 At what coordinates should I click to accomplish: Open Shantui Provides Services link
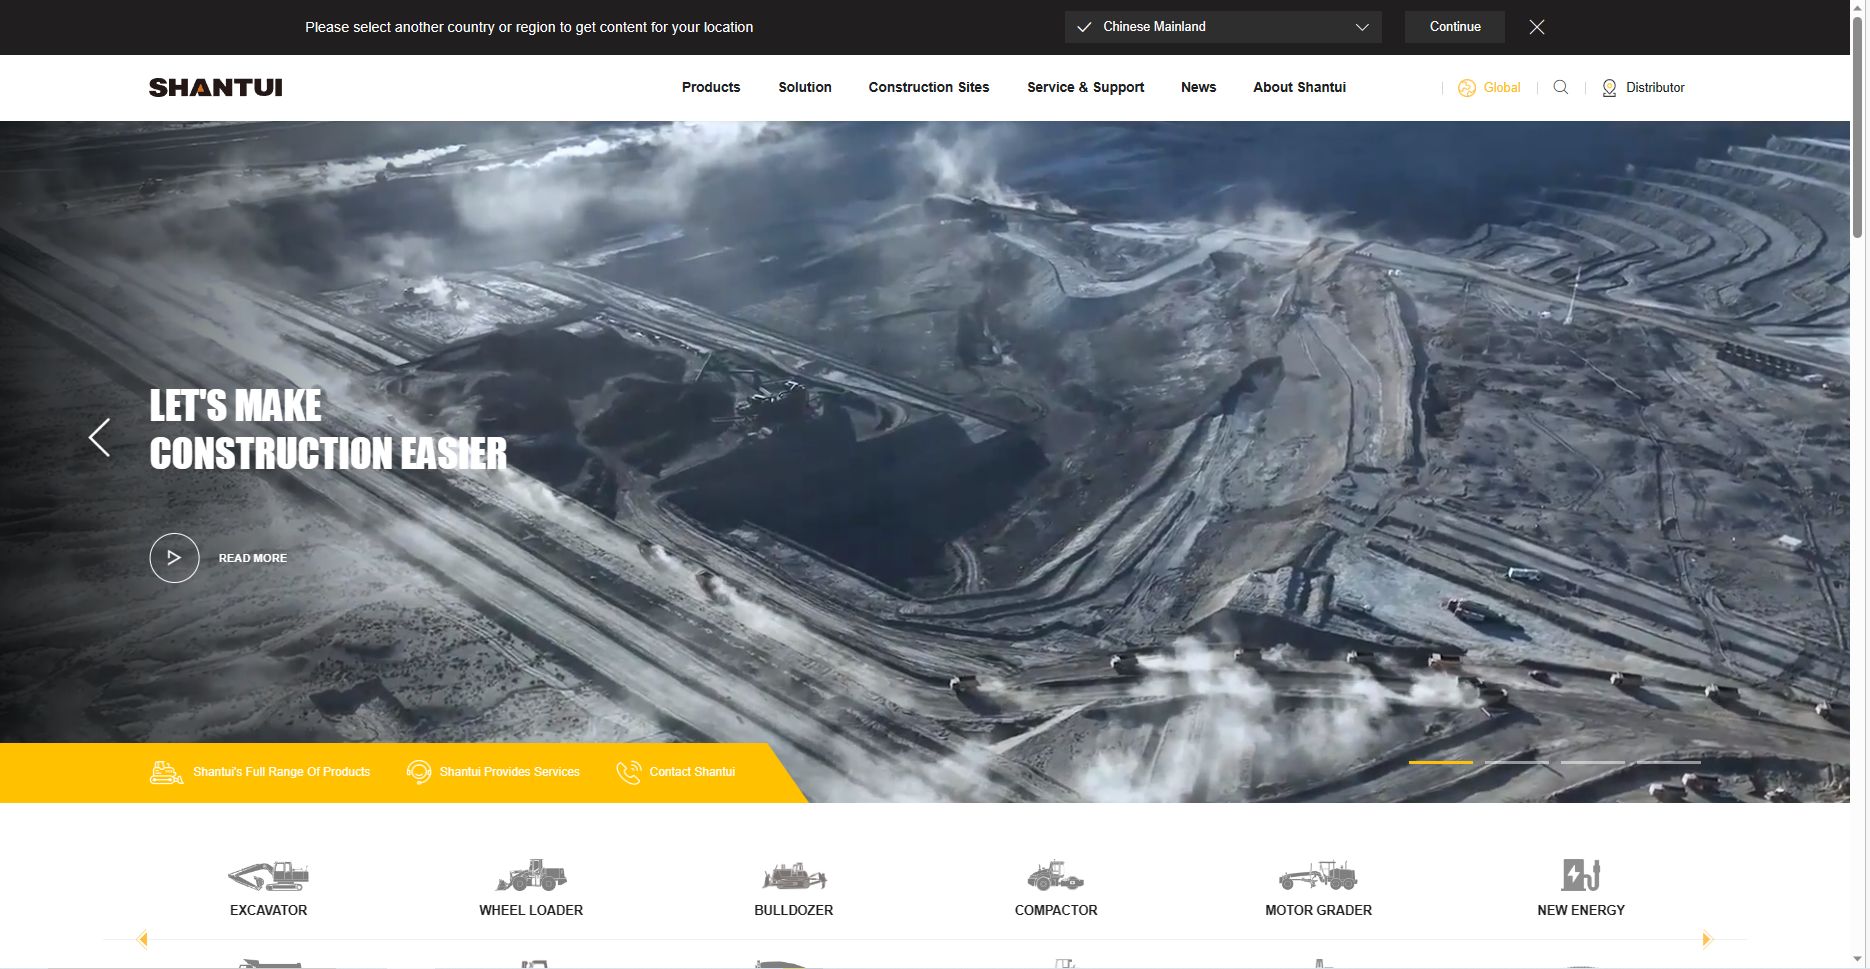[510, 772]
